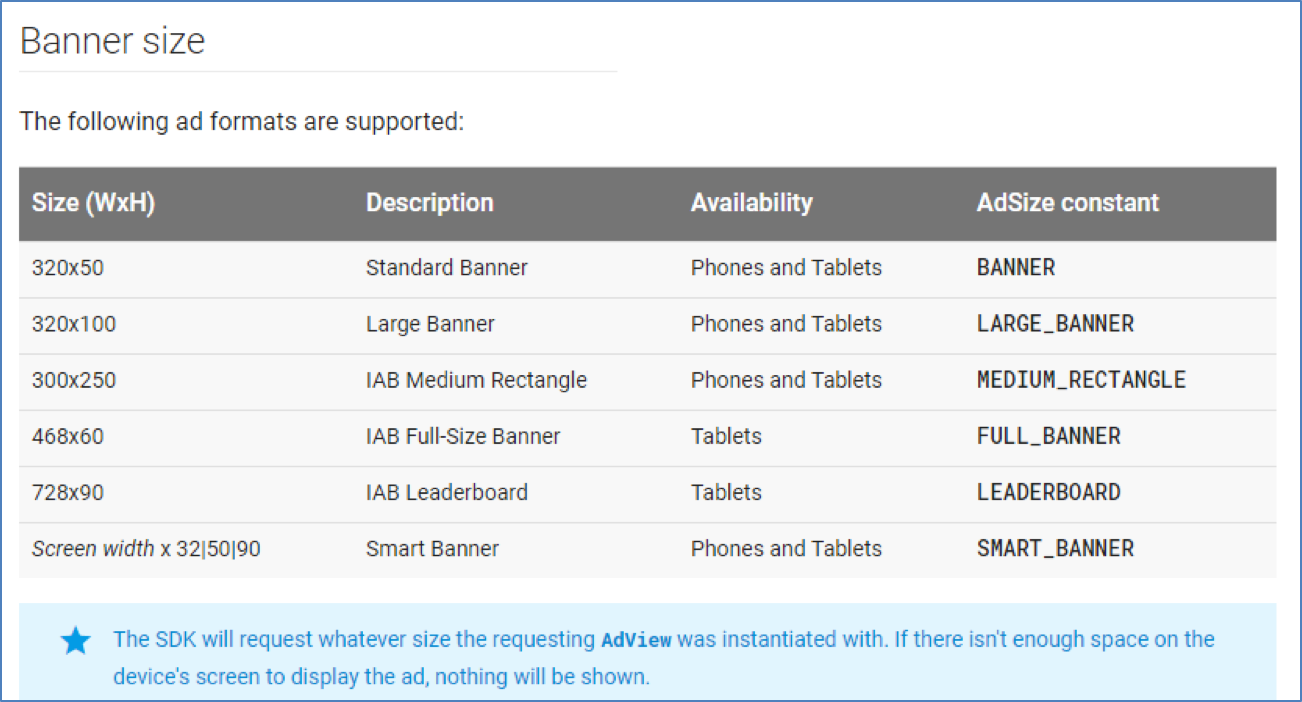Select the AdSize constant column header
Viewport: 1302px width, 702px height.
click(x=1067, y=203)
